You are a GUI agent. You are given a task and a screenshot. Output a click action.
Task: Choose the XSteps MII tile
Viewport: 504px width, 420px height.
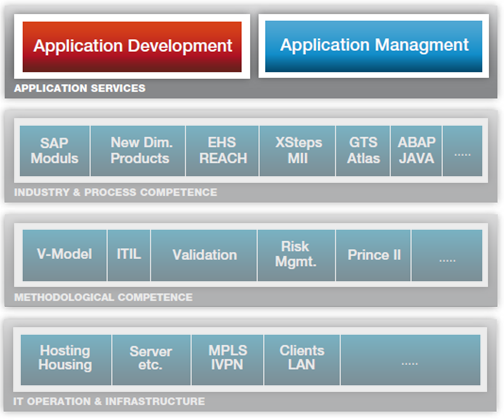[298, 151]
